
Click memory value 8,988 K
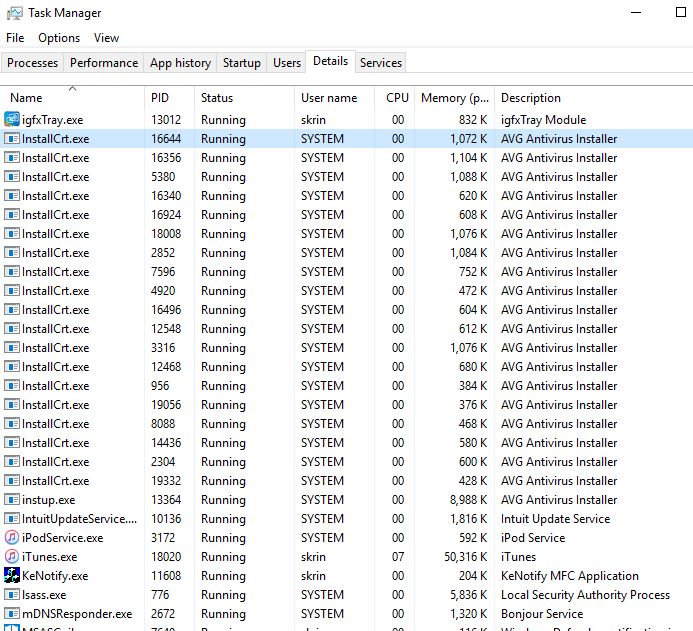click(x=468, y=500)
